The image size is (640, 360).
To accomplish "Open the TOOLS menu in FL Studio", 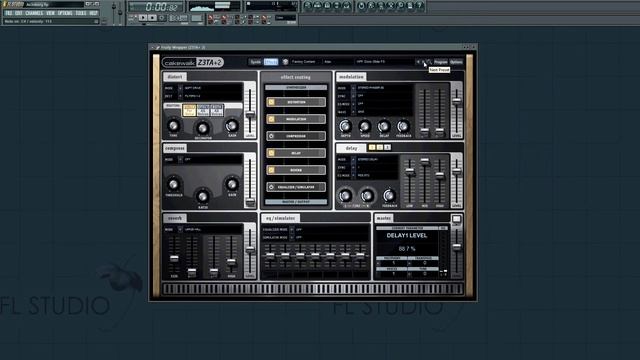I will (81, 13).
